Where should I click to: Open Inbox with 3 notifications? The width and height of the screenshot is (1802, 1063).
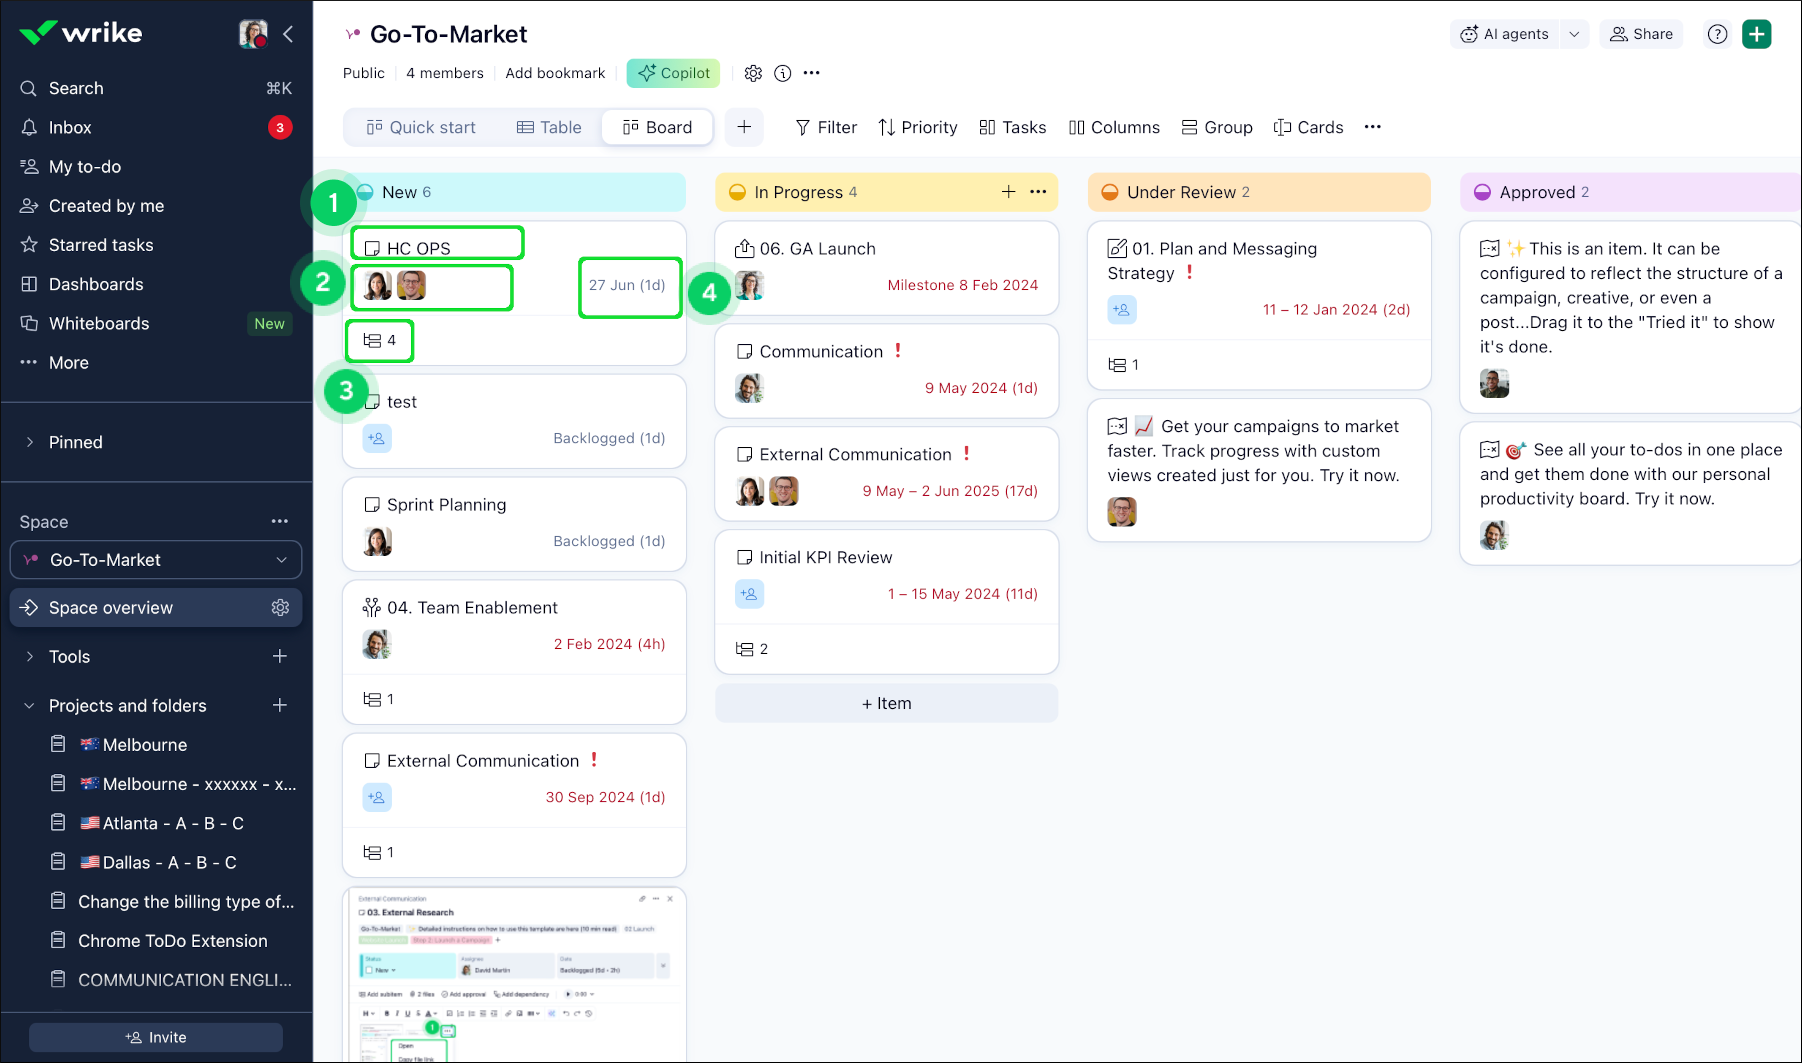pos(156,127)
